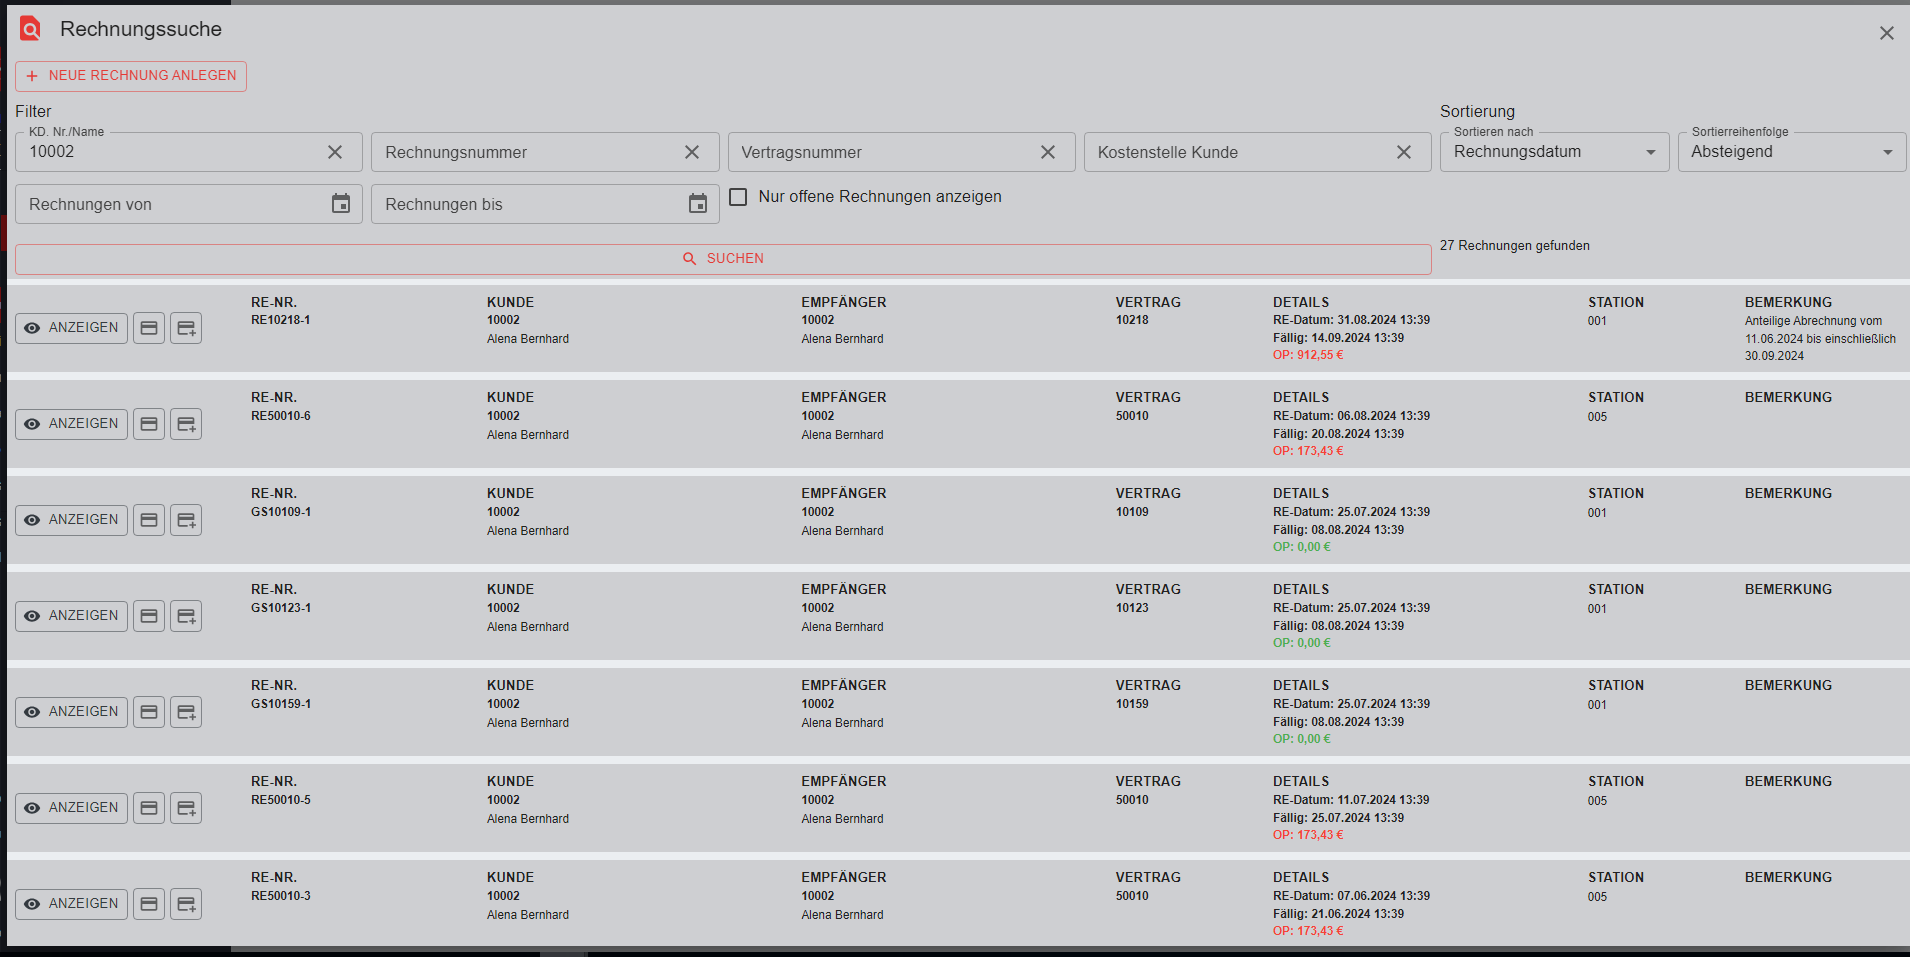Click add-payment card icon for invoice RE50010-3

click(x=186, y=904)
